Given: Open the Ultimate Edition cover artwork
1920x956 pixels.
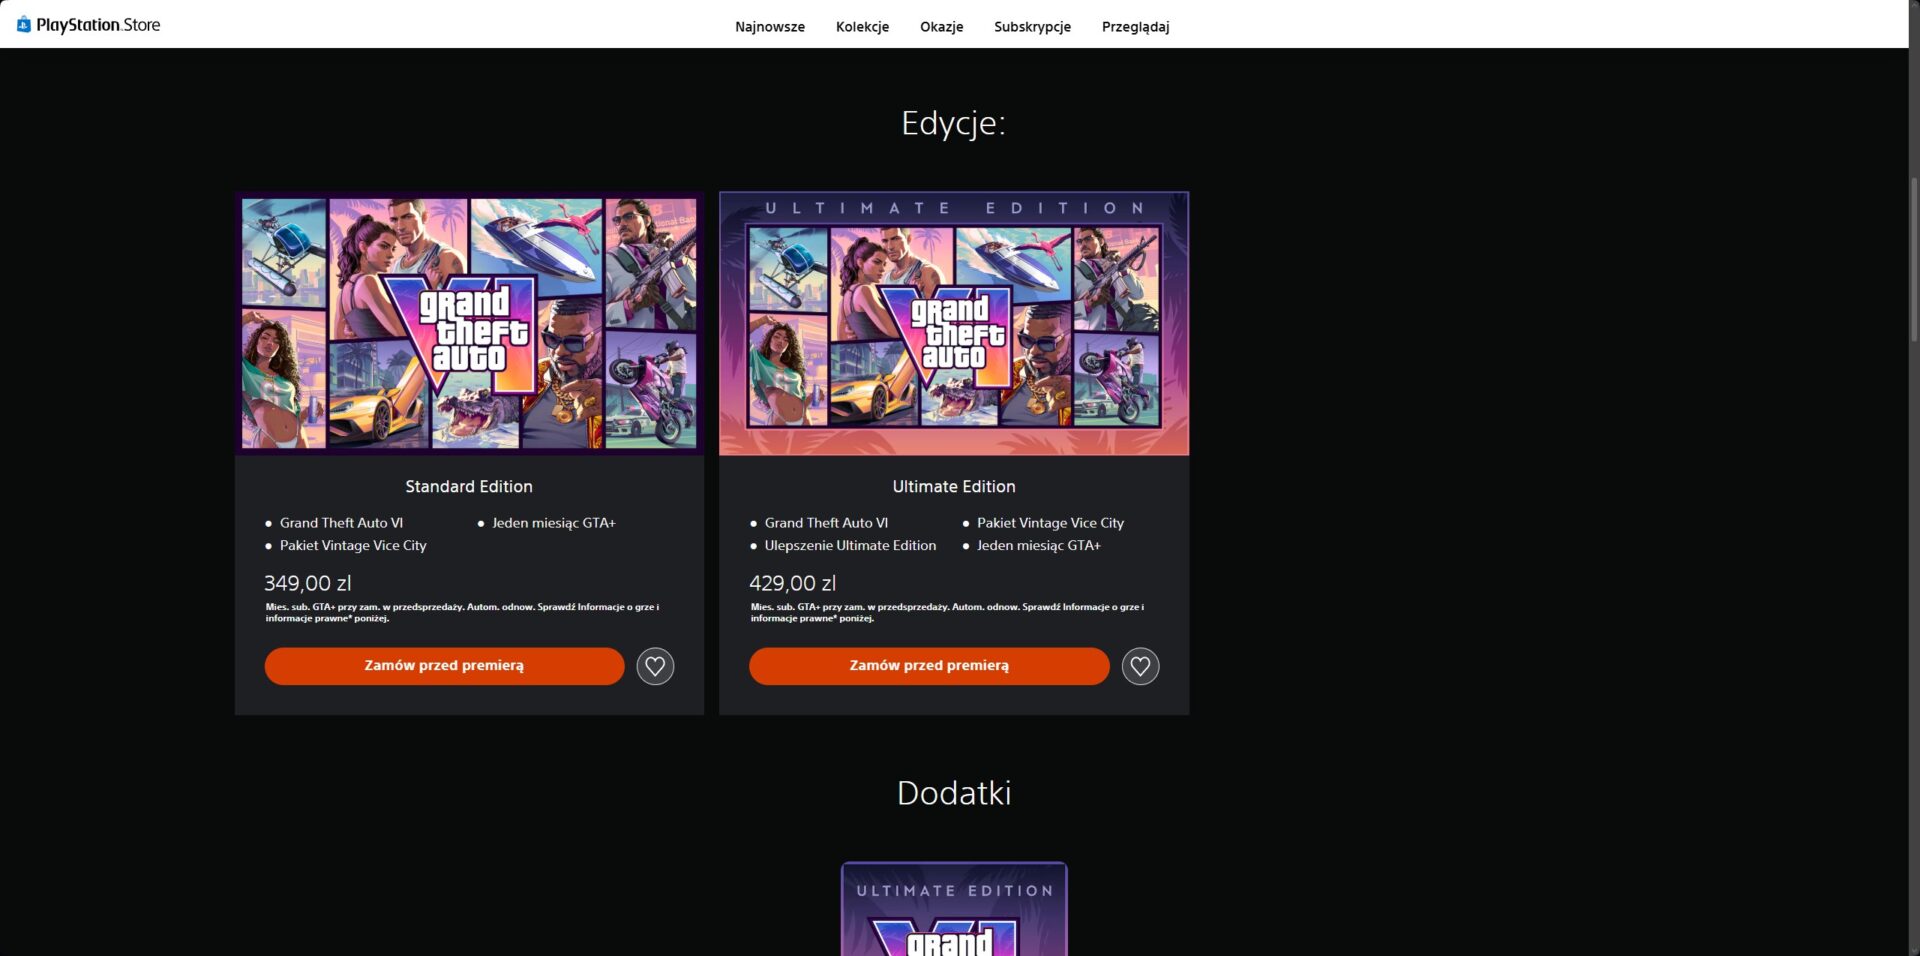Looking at the screenshot, I should tap(954, 323).
